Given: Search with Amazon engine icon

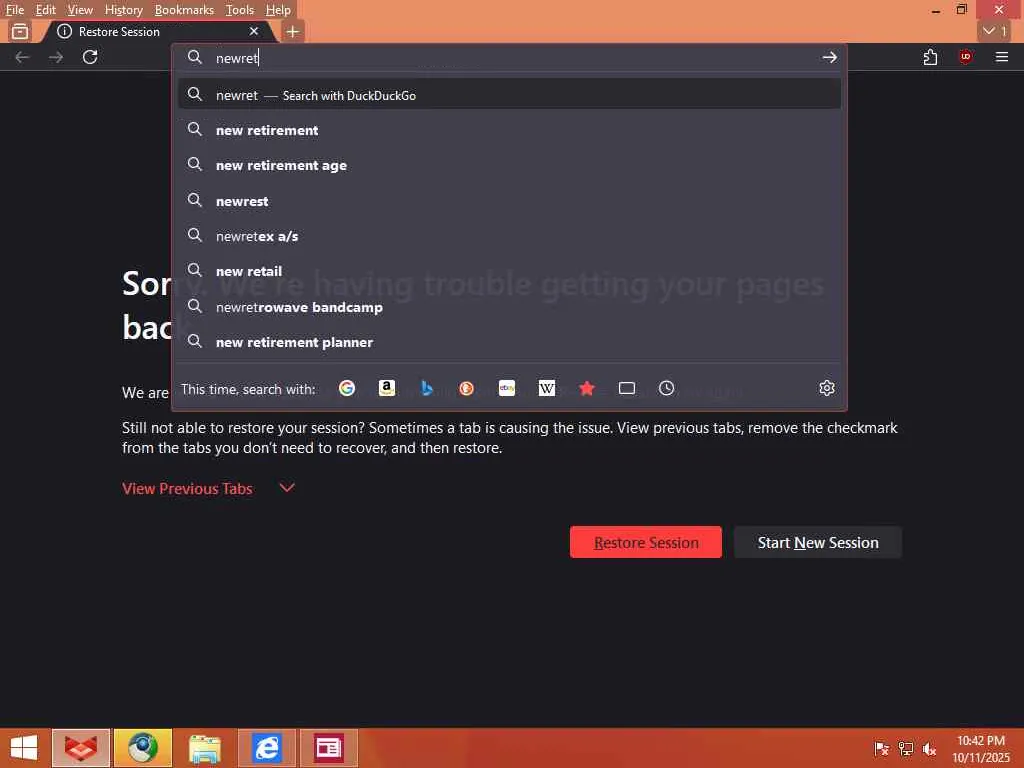Looking at the screenshot, I should click(x=387, y=389).
